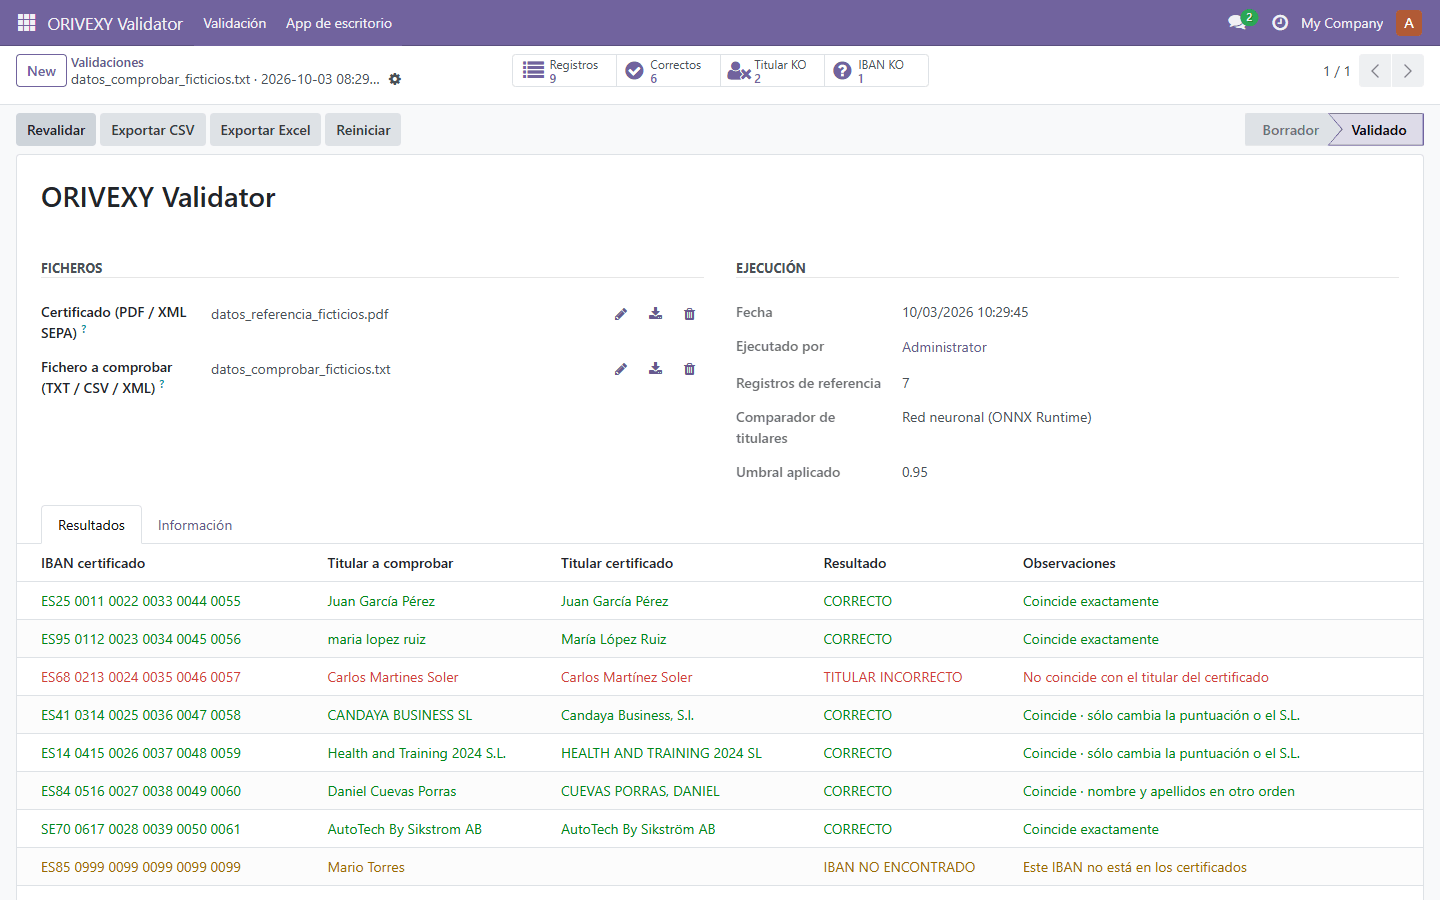
Task: Edit the Certificado file with pencil icon
Action: (621, 314)
